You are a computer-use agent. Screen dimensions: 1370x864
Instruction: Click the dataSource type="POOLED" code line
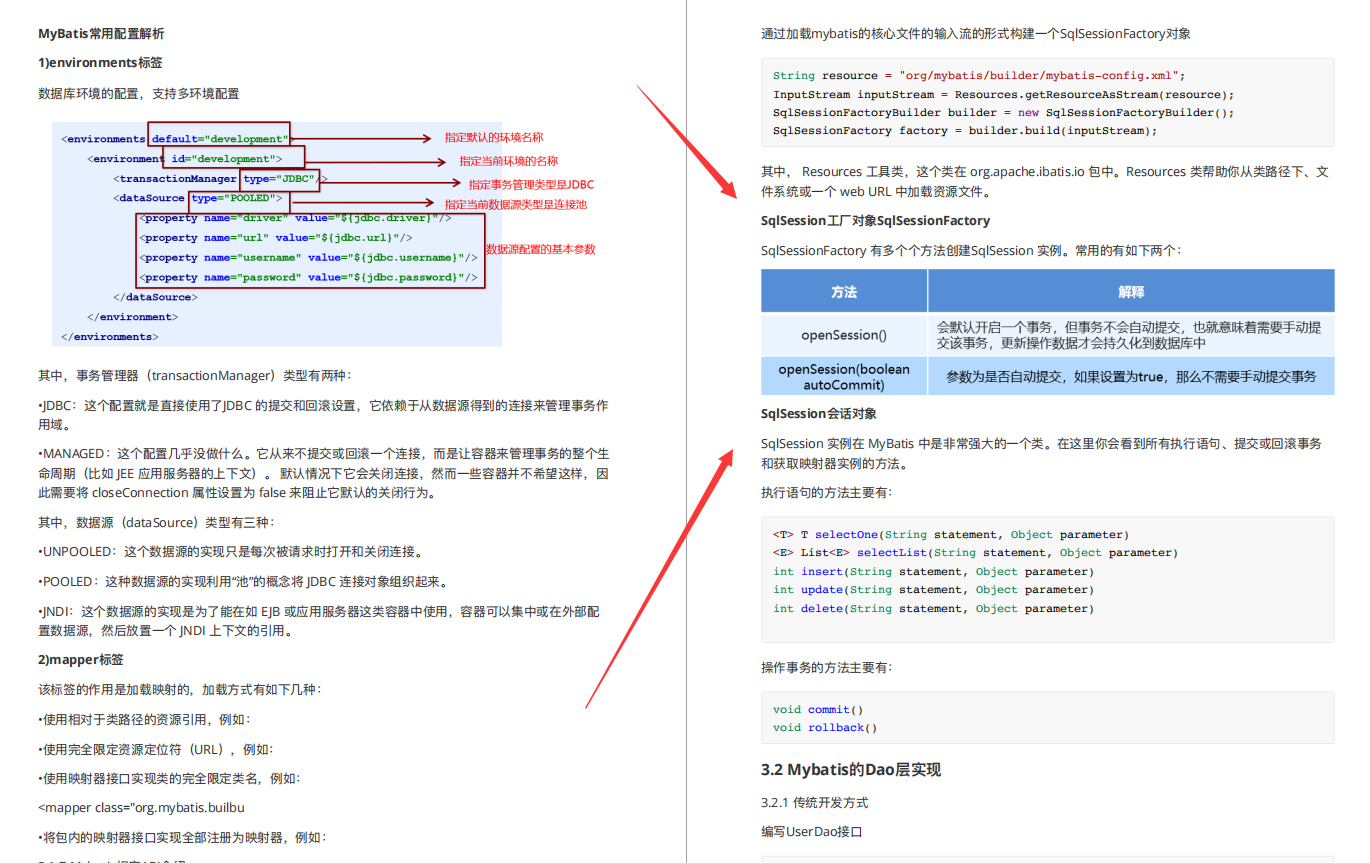coord(197,198)
